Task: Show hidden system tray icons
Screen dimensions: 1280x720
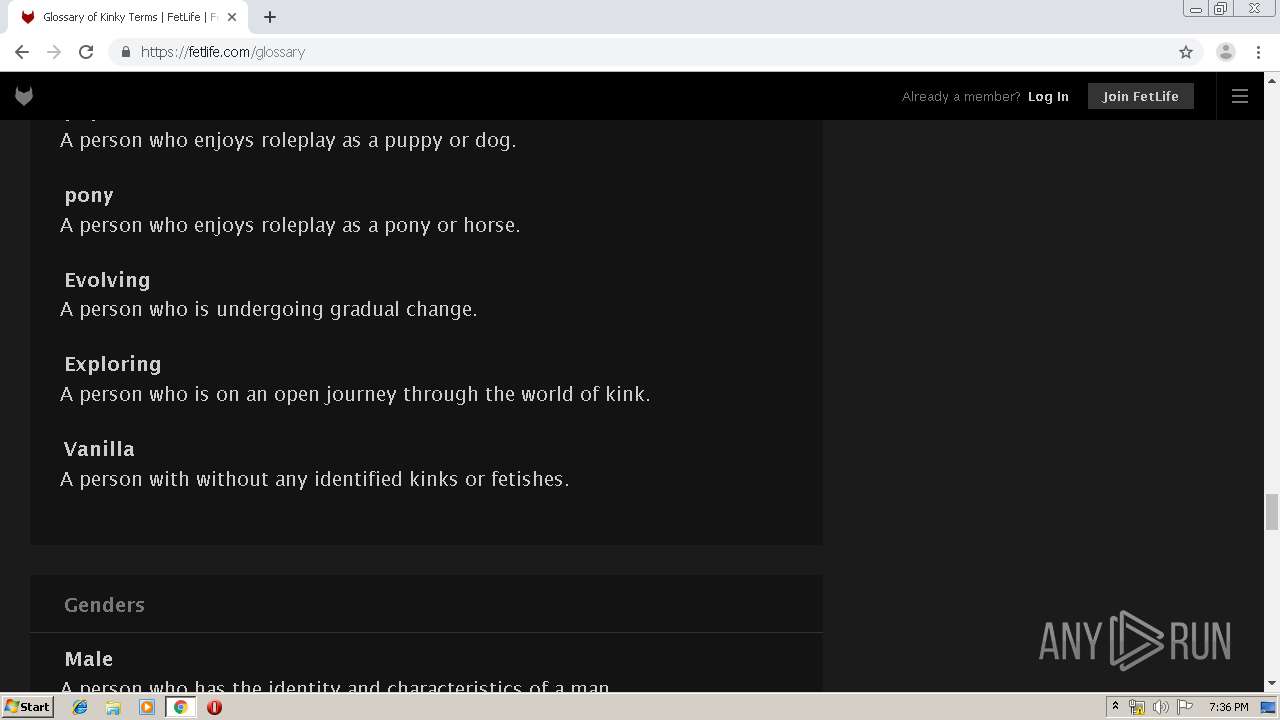Action: [x=1115, y=707]
